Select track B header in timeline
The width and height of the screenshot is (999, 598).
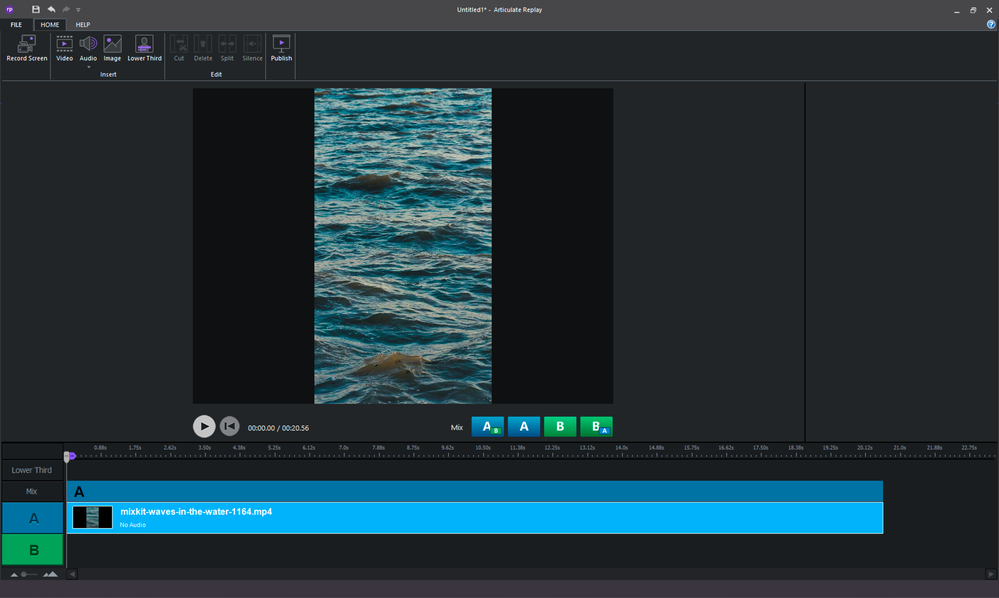pyautogui.click(x=33, y=549)
